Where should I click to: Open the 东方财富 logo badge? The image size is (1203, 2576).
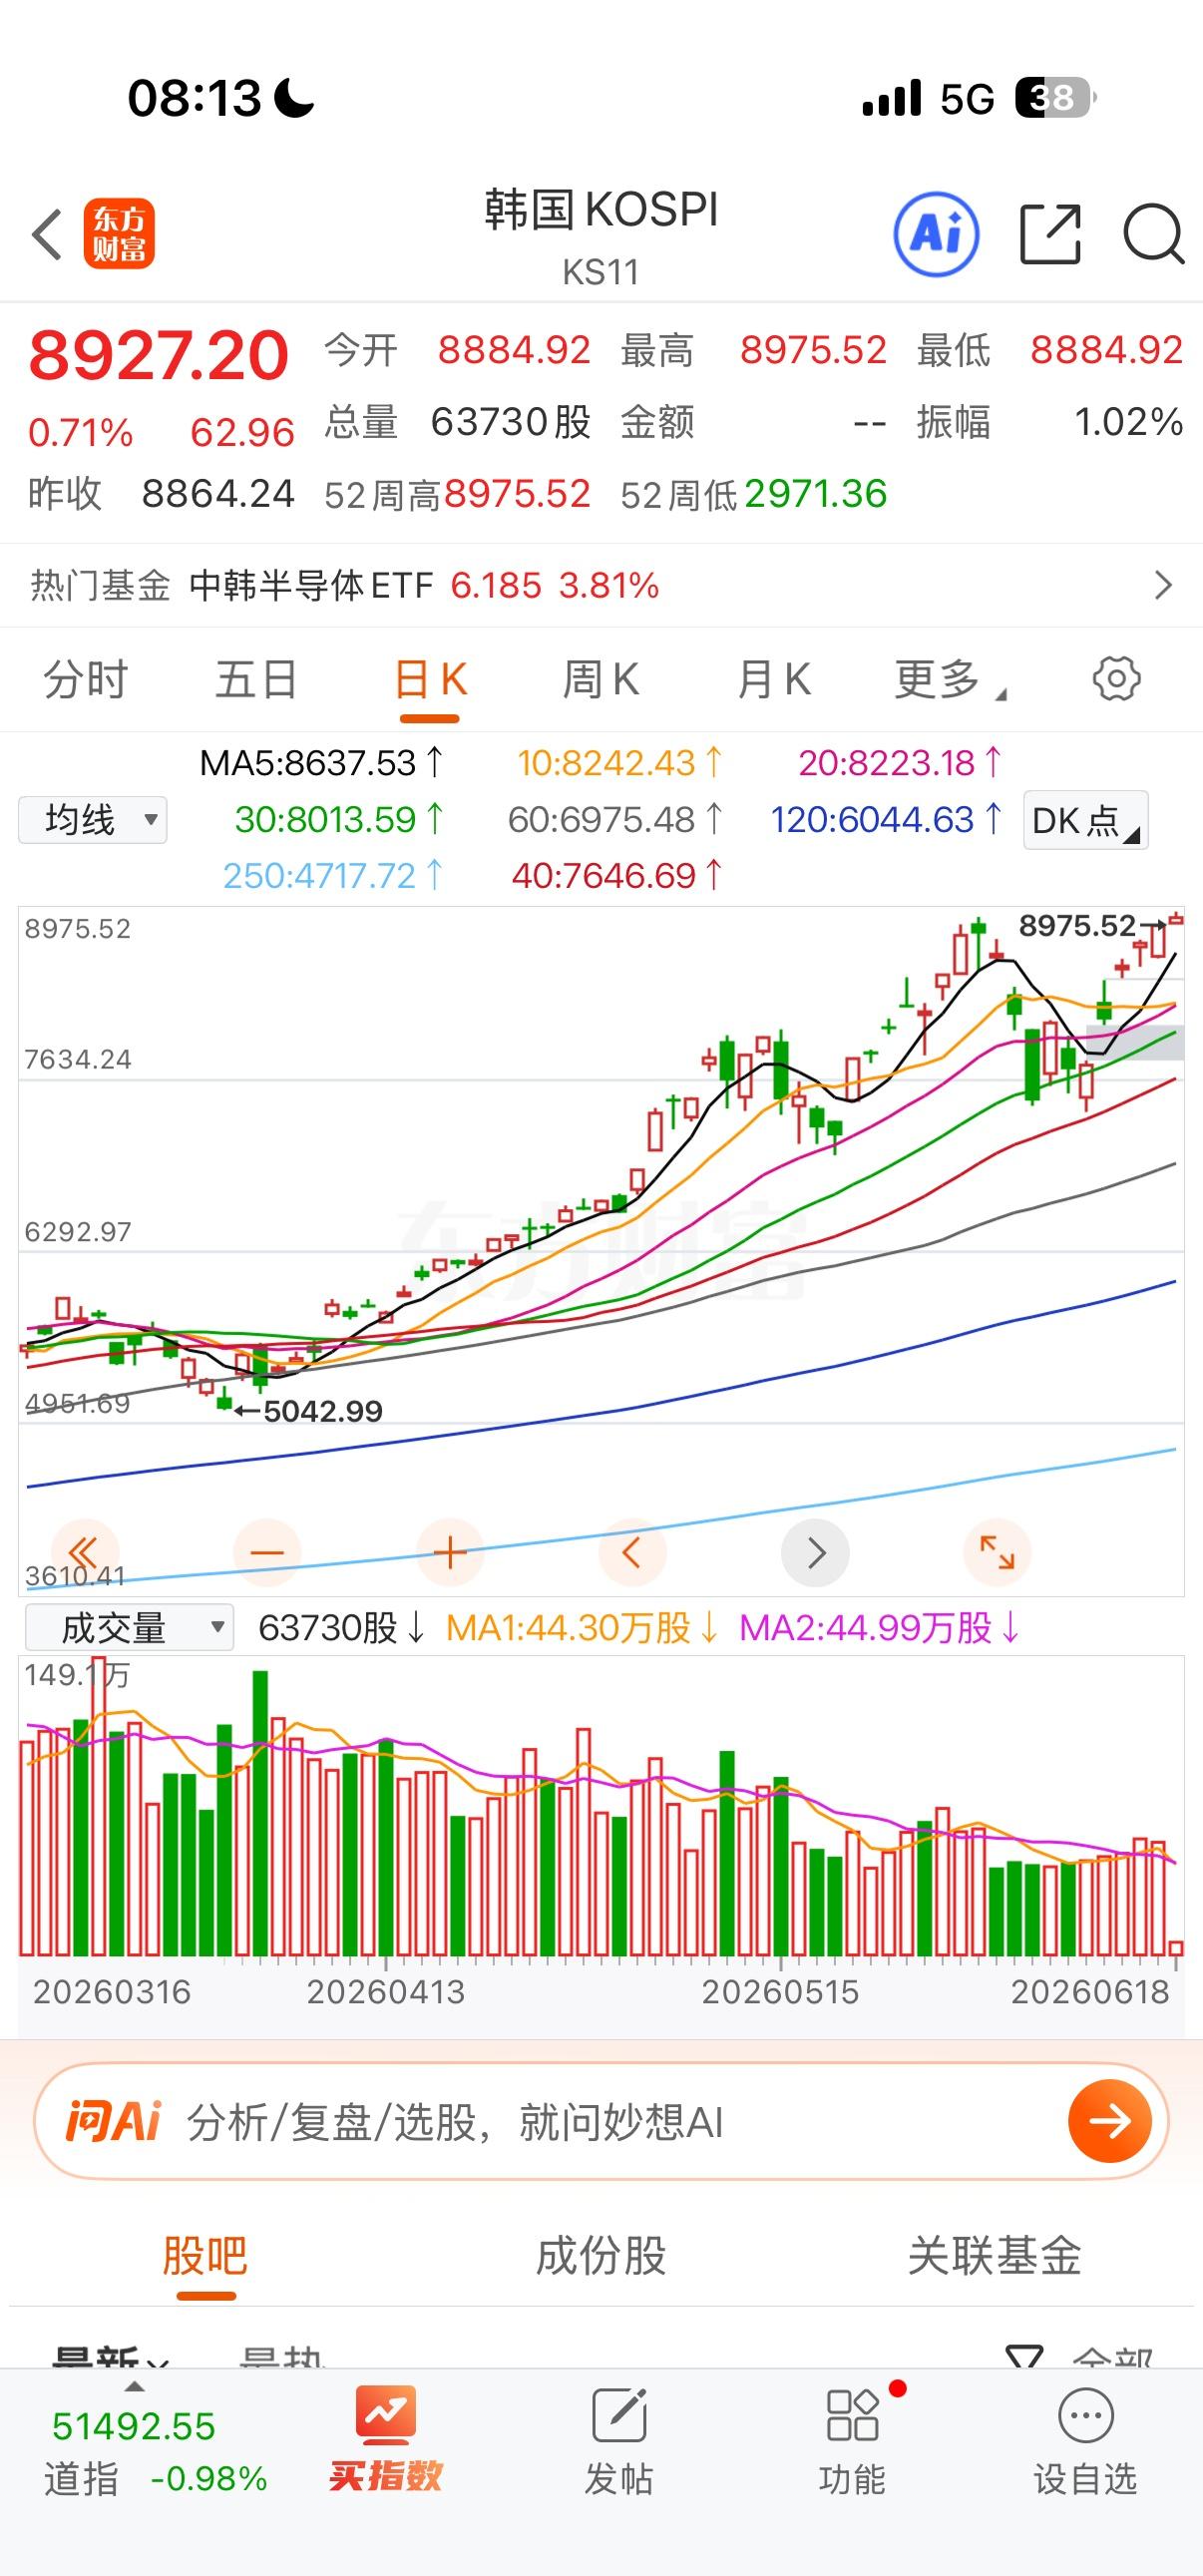(119, 234)
